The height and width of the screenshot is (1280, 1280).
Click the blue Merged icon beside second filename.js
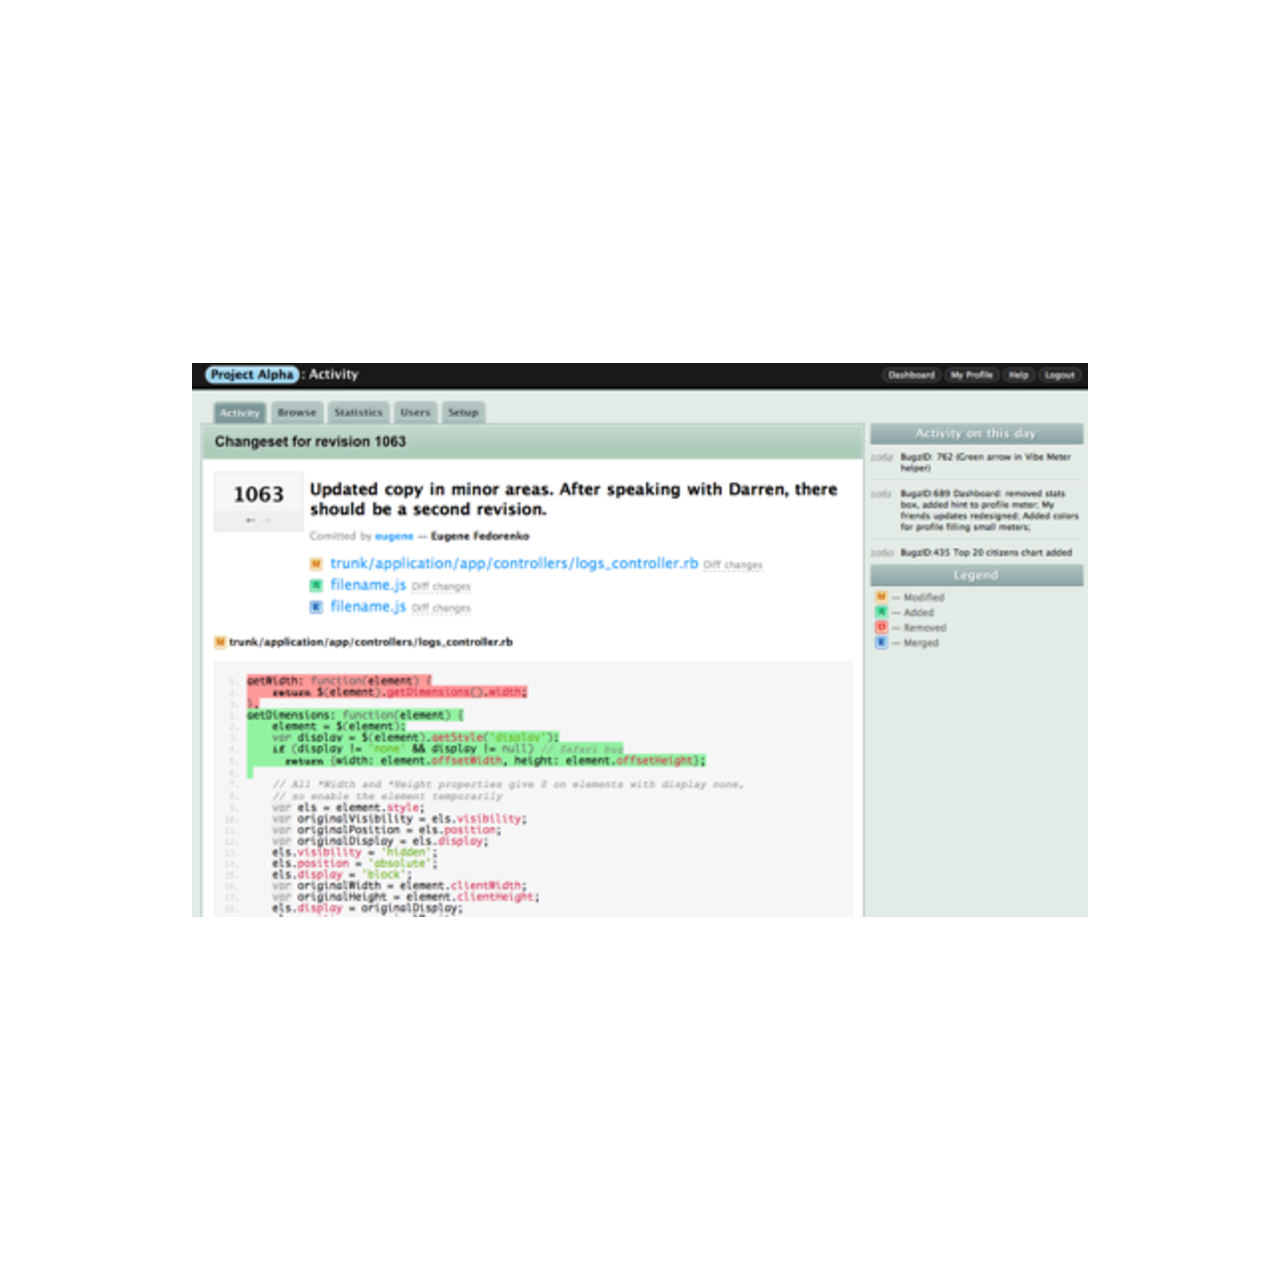316,607
